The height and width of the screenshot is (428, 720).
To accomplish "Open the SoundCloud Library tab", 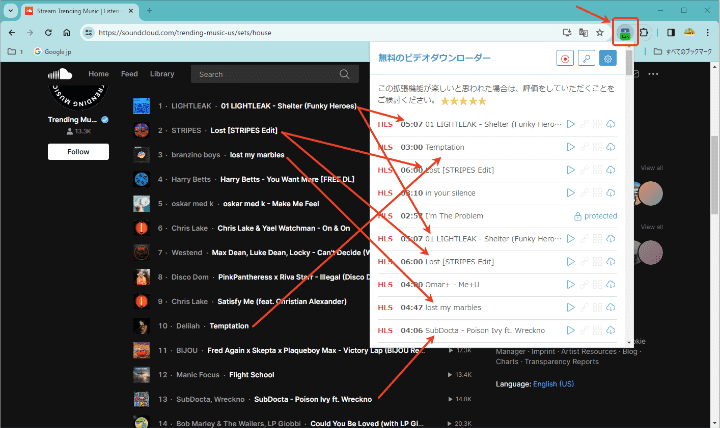I will [162, 74].
